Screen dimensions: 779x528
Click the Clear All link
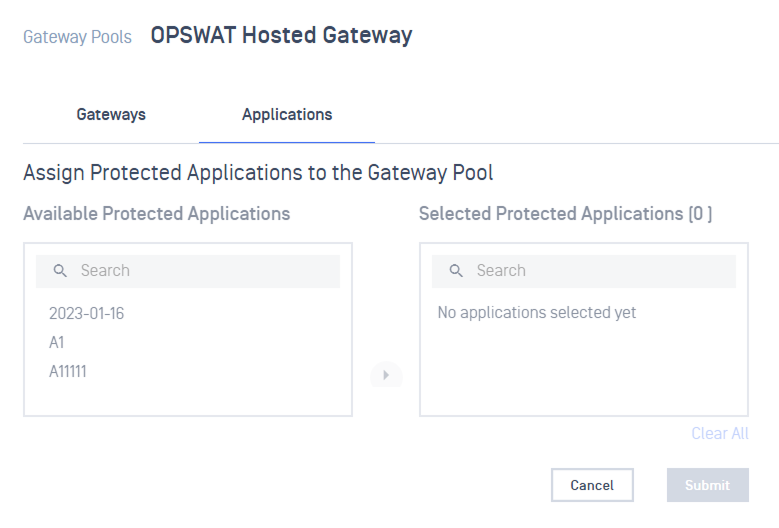click(720, 433)
